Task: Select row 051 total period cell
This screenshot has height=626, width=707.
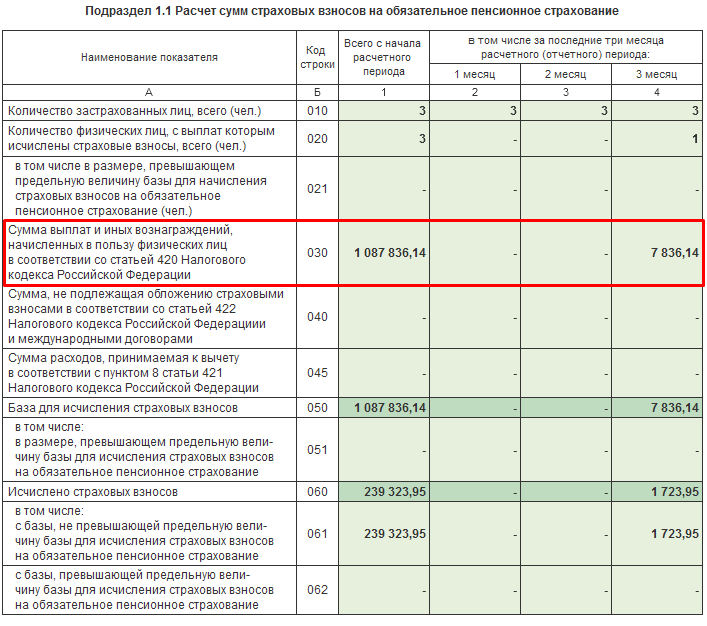Action: click(x=384, y=450)
